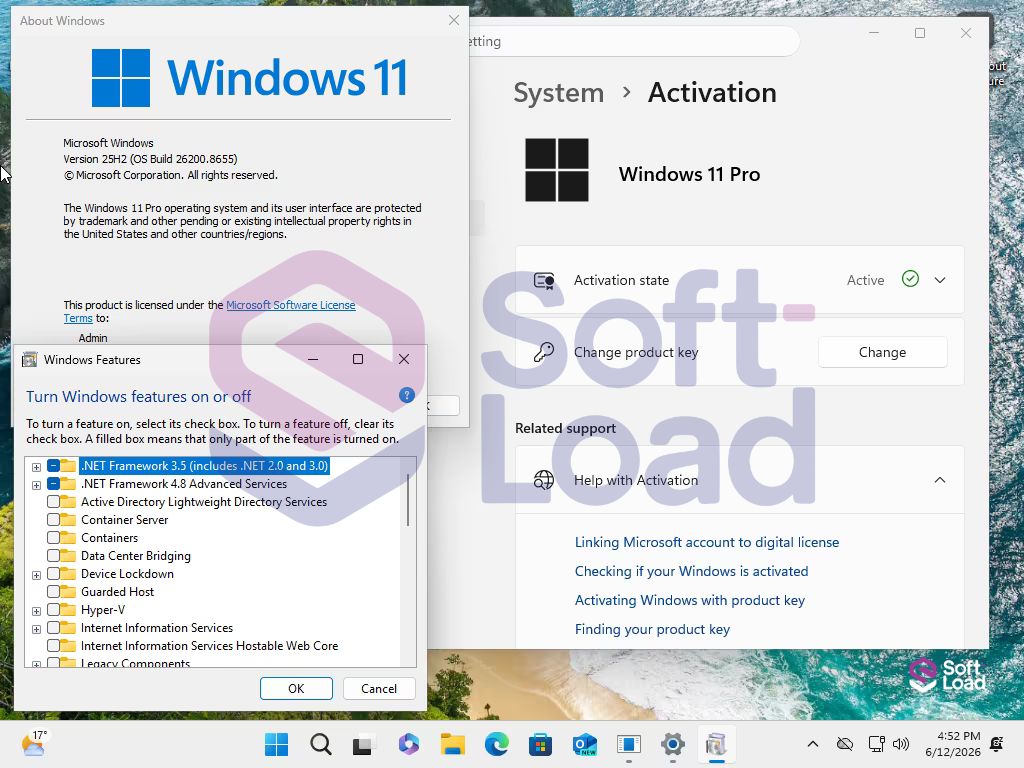The height and width of the screenshot is (768, 1024).
Task: Expand the Device Lockdown node
Action: click(37, 575)
